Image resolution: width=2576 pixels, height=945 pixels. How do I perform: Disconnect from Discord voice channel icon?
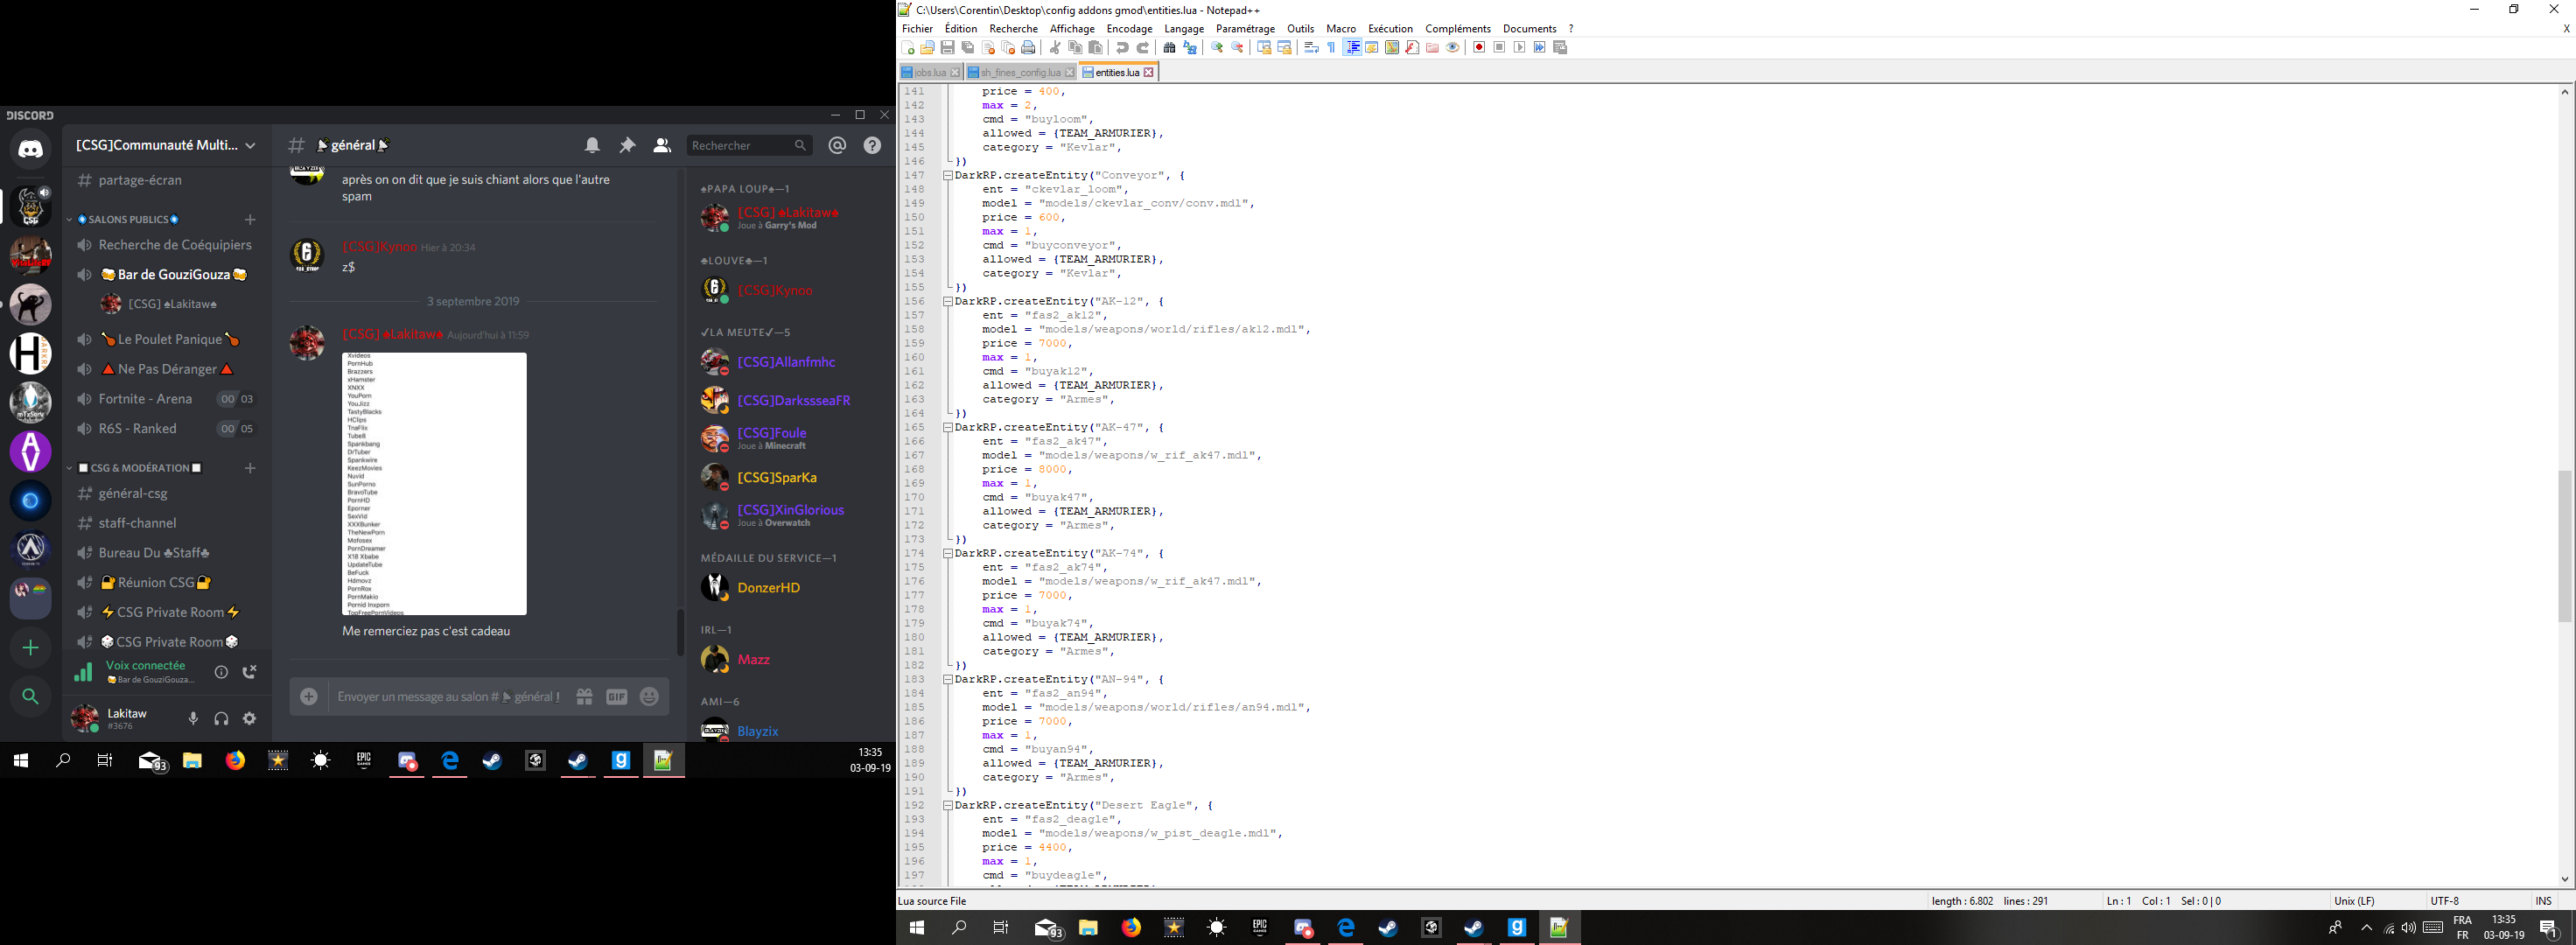[x=250, y=672]
